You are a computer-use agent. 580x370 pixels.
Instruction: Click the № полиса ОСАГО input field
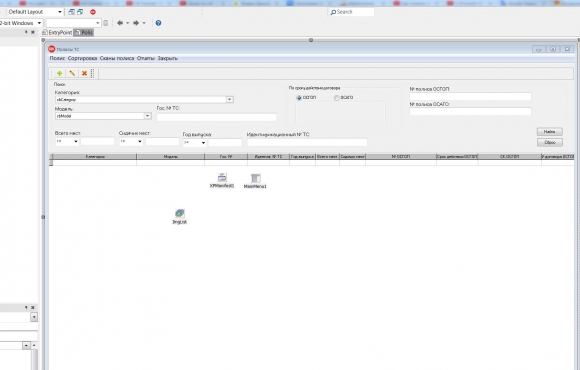tap(470, 111)
